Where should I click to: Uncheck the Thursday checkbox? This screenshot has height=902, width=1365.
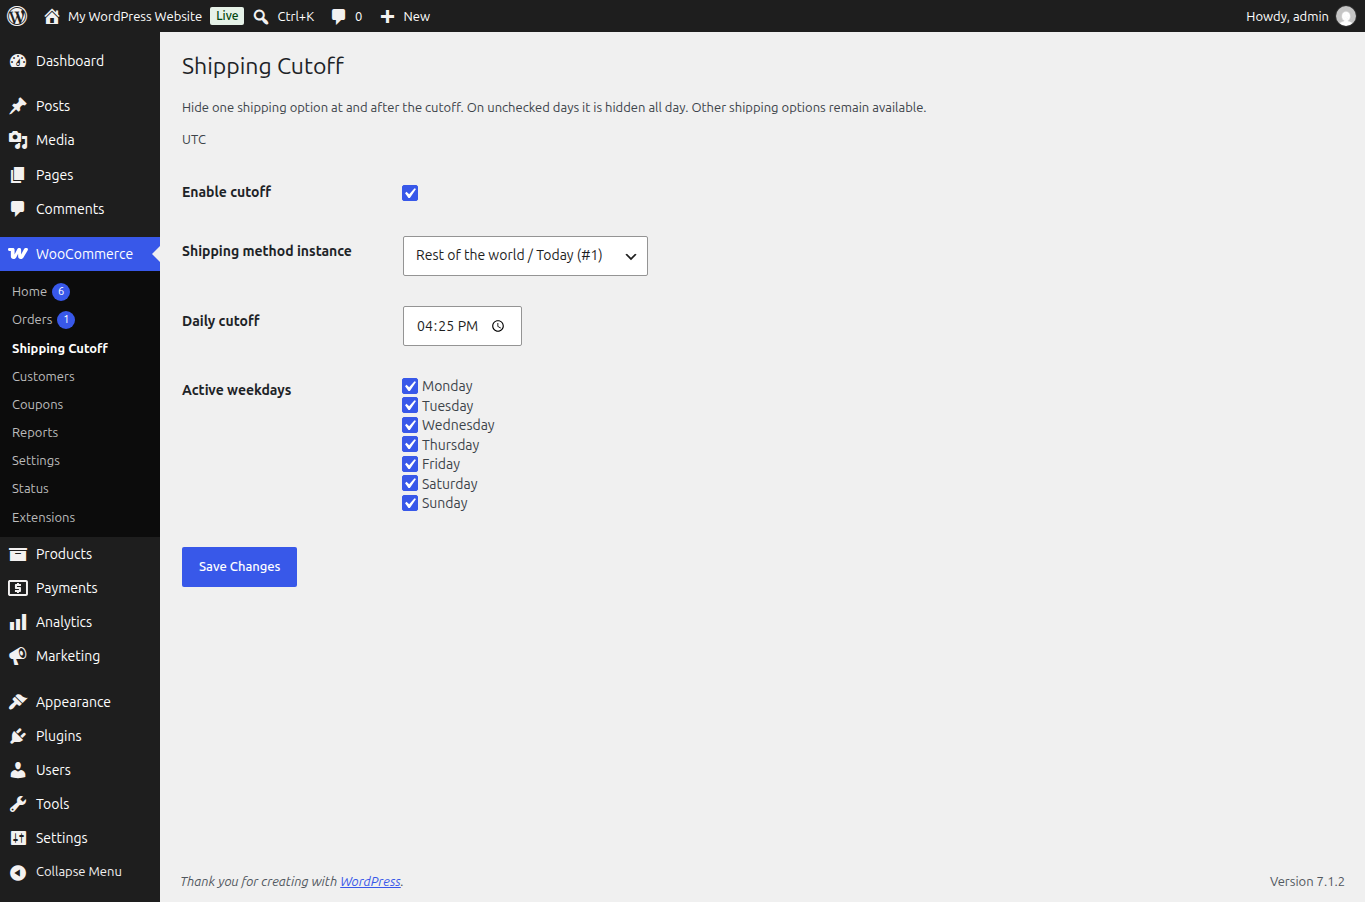click(x=410, y=444)
